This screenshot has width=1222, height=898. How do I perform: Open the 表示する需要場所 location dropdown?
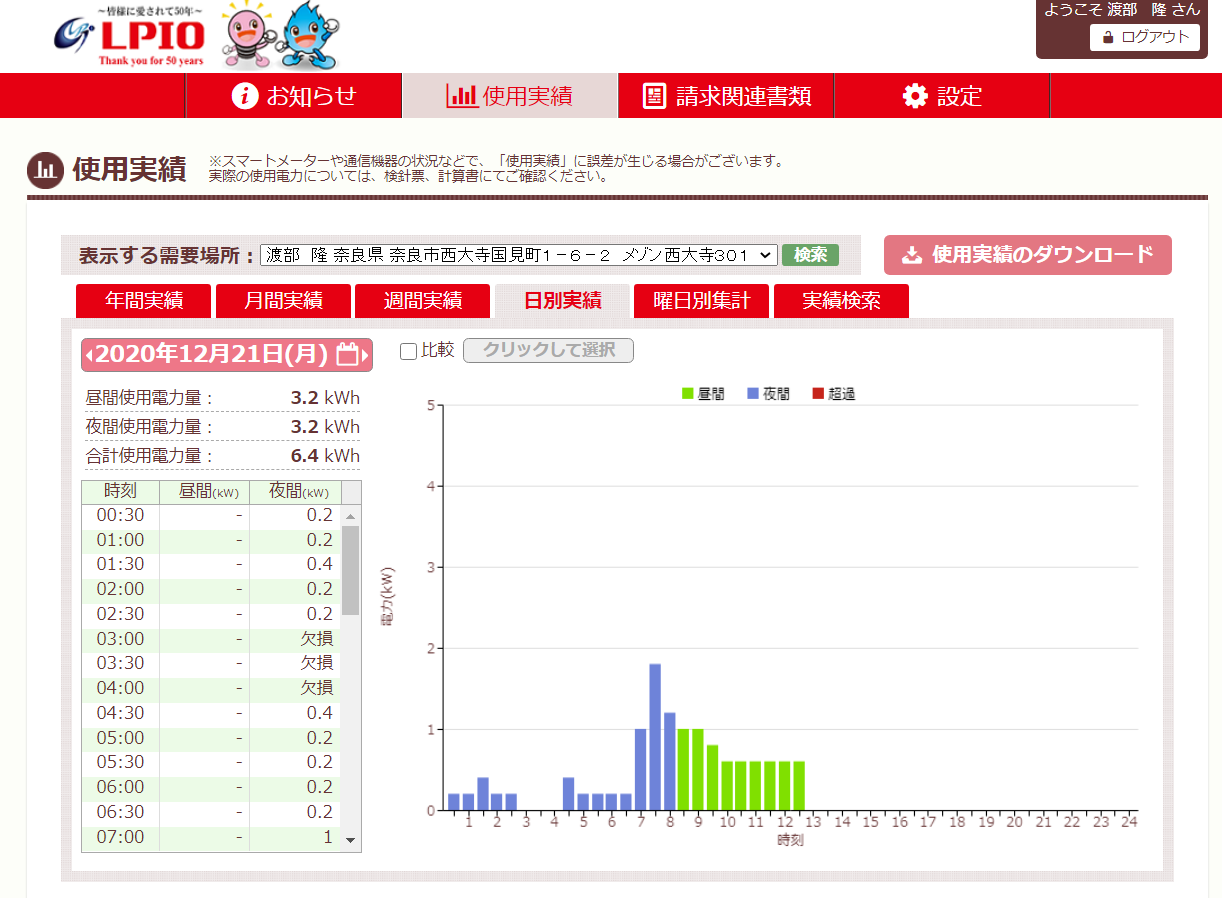click(518, 255)
